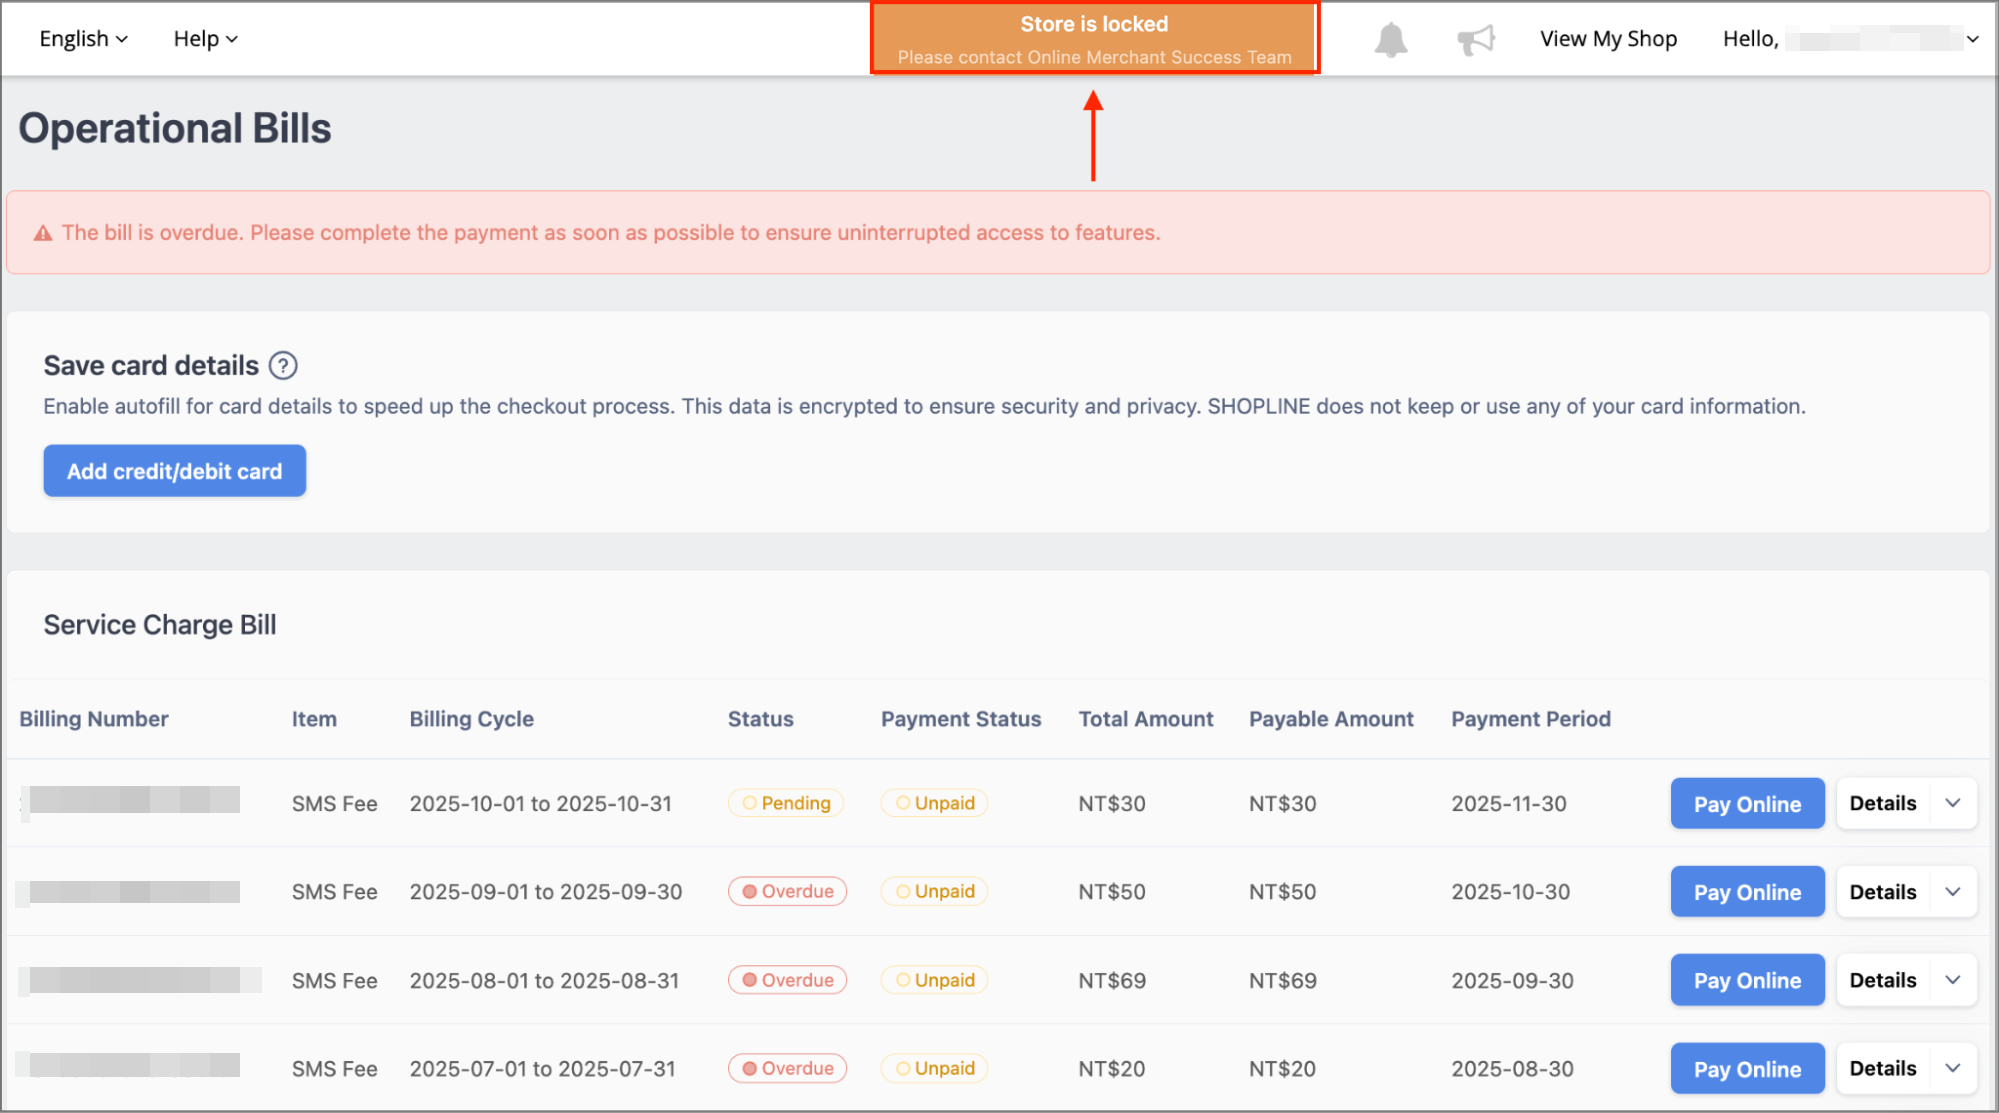
Task: Open the English language dropdown
Action: pos(84,39)
